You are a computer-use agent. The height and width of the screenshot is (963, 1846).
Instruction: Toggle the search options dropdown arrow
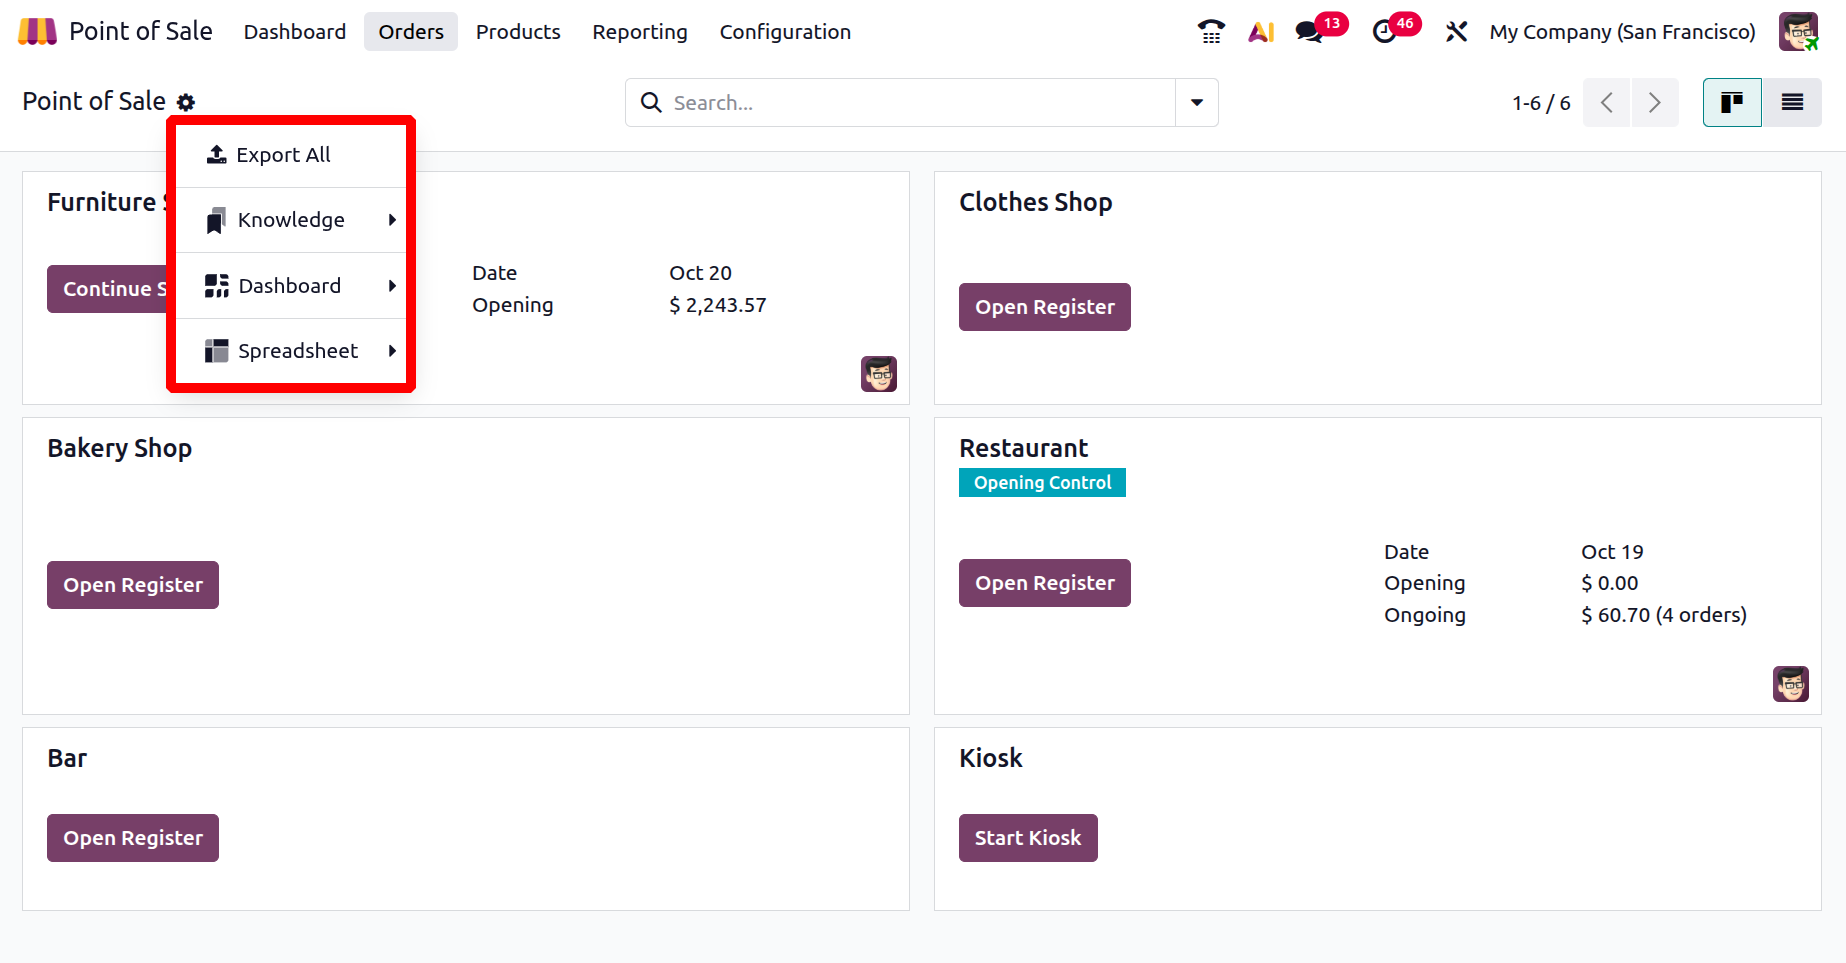click(1197, 103)
